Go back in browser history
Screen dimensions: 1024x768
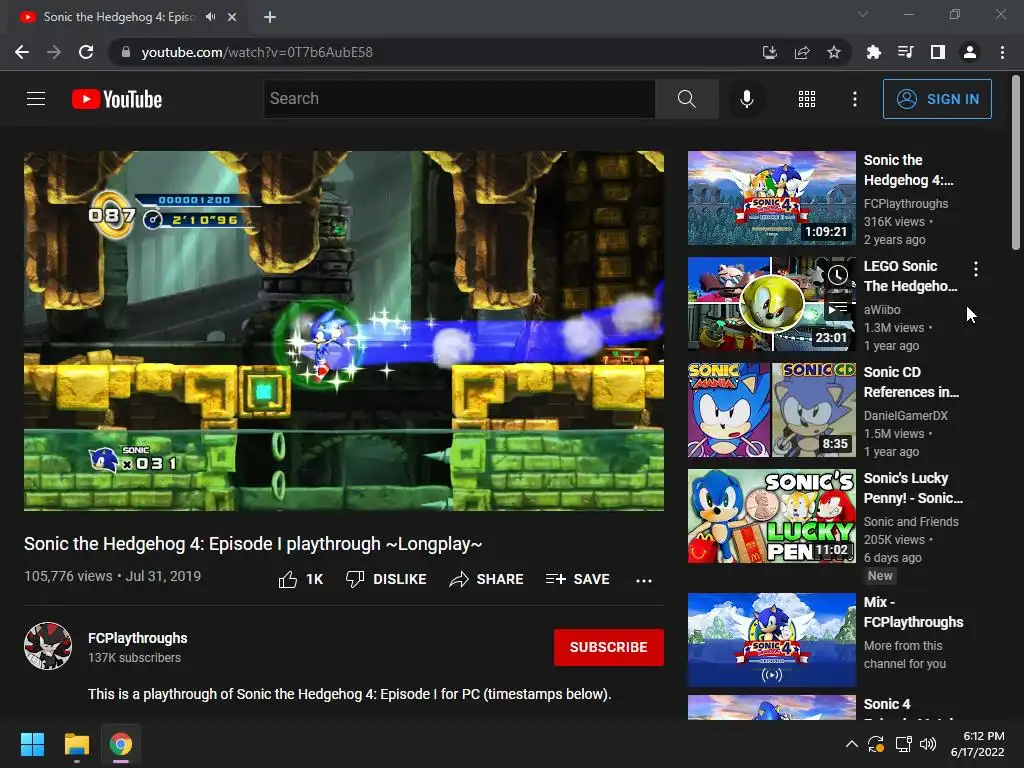(22, 52)
